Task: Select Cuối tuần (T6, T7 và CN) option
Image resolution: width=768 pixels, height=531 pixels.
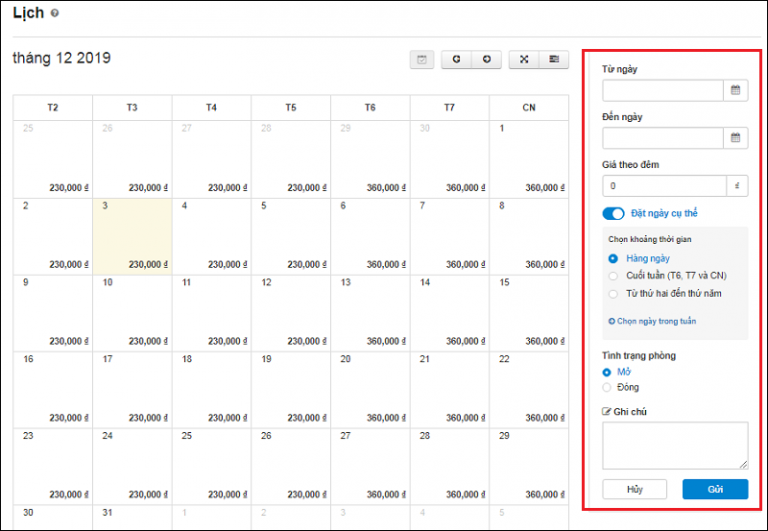Action: pos(614,275)
